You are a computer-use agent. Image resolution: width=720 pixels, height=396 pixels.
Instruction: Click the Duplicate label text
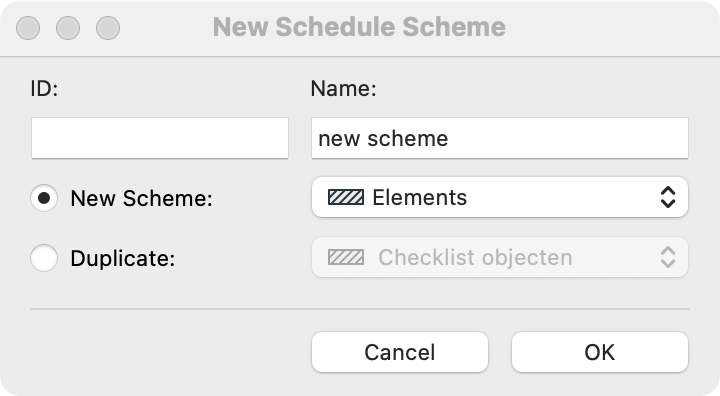[123, 258]
